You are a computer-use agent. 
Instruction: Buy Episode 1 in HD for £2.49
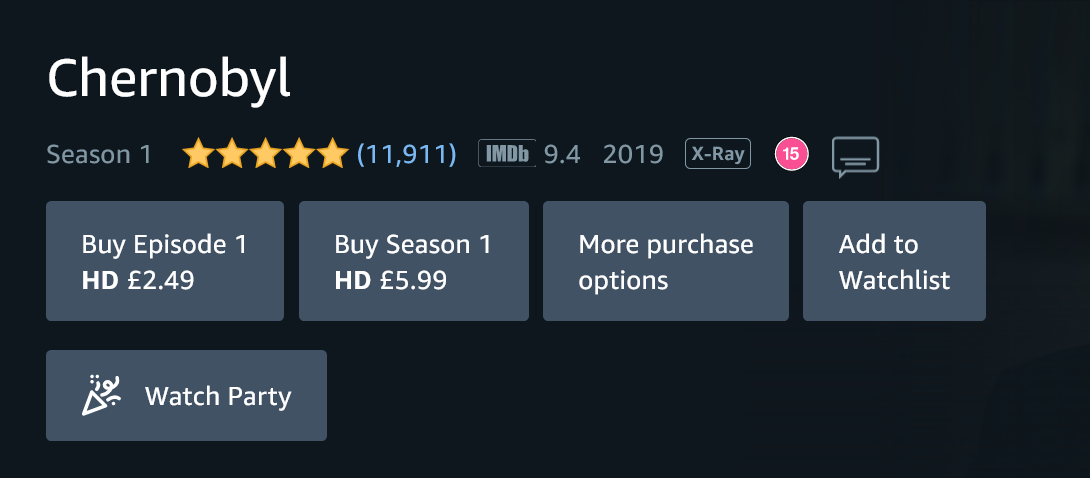pos(165,261)
